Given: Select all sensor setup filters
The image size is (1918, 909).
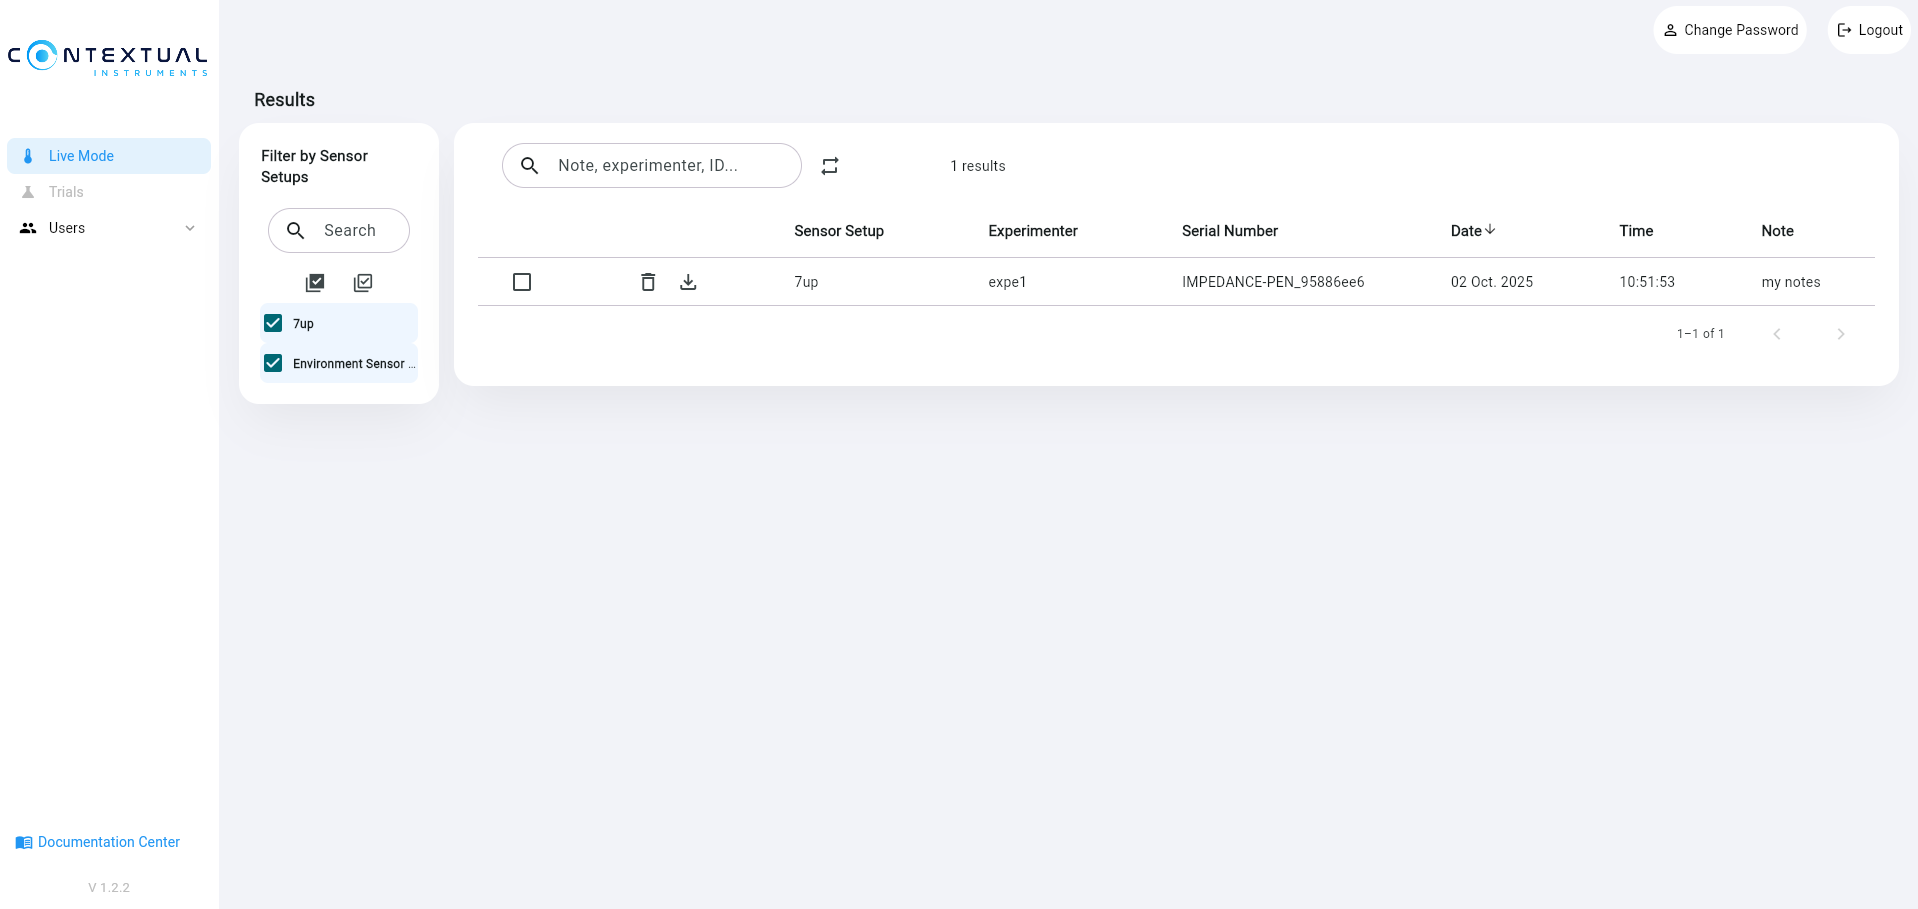Looking at the screenshot, I should tap(315, 283).
